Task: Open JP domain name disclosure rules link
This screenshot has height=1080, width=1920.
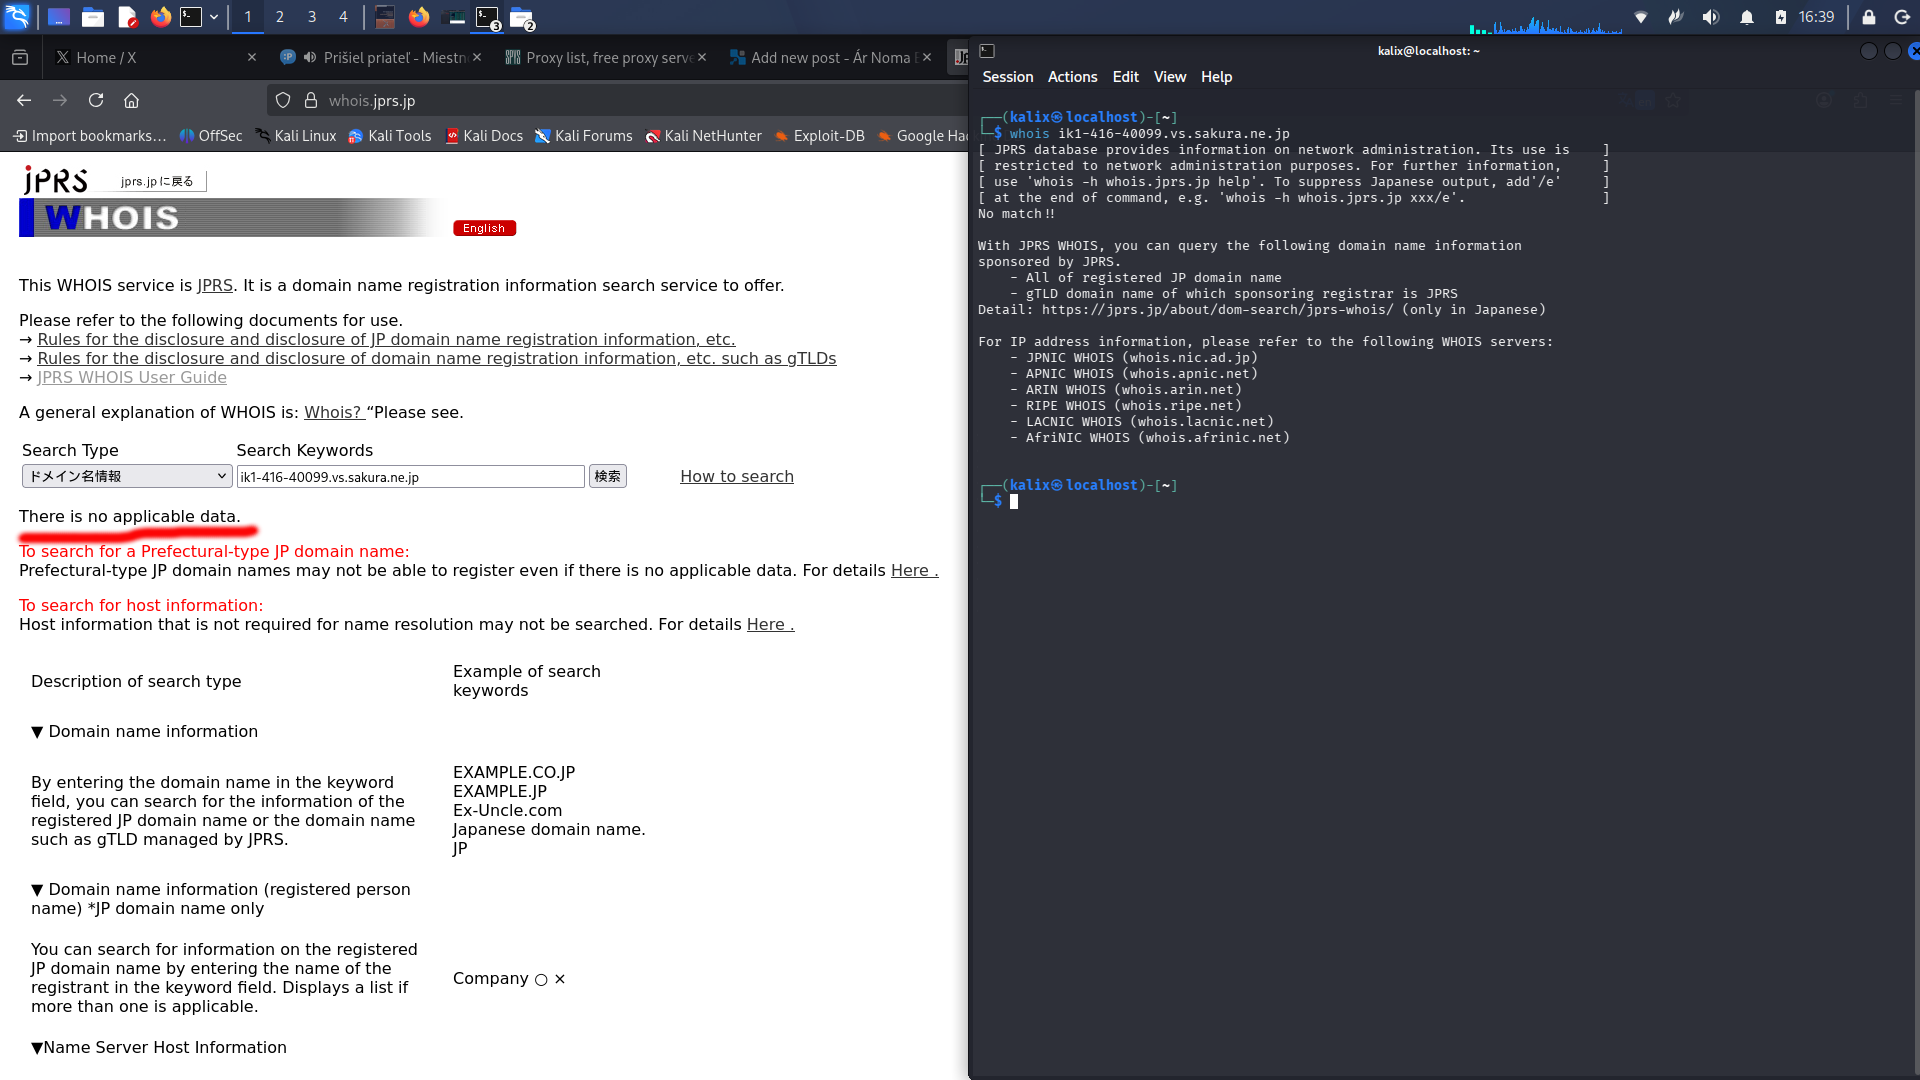Action: (386, 340)
